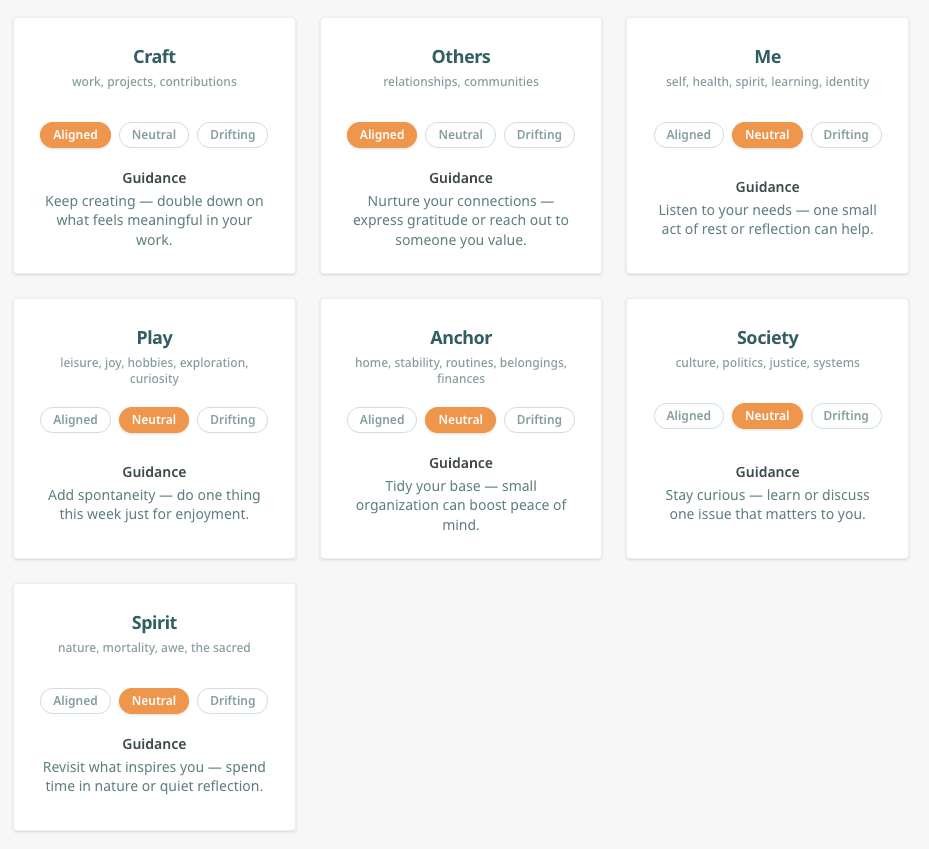The image size is (929, 849).
Task: Click the Spirit card heading
Action: pos(154,623)
